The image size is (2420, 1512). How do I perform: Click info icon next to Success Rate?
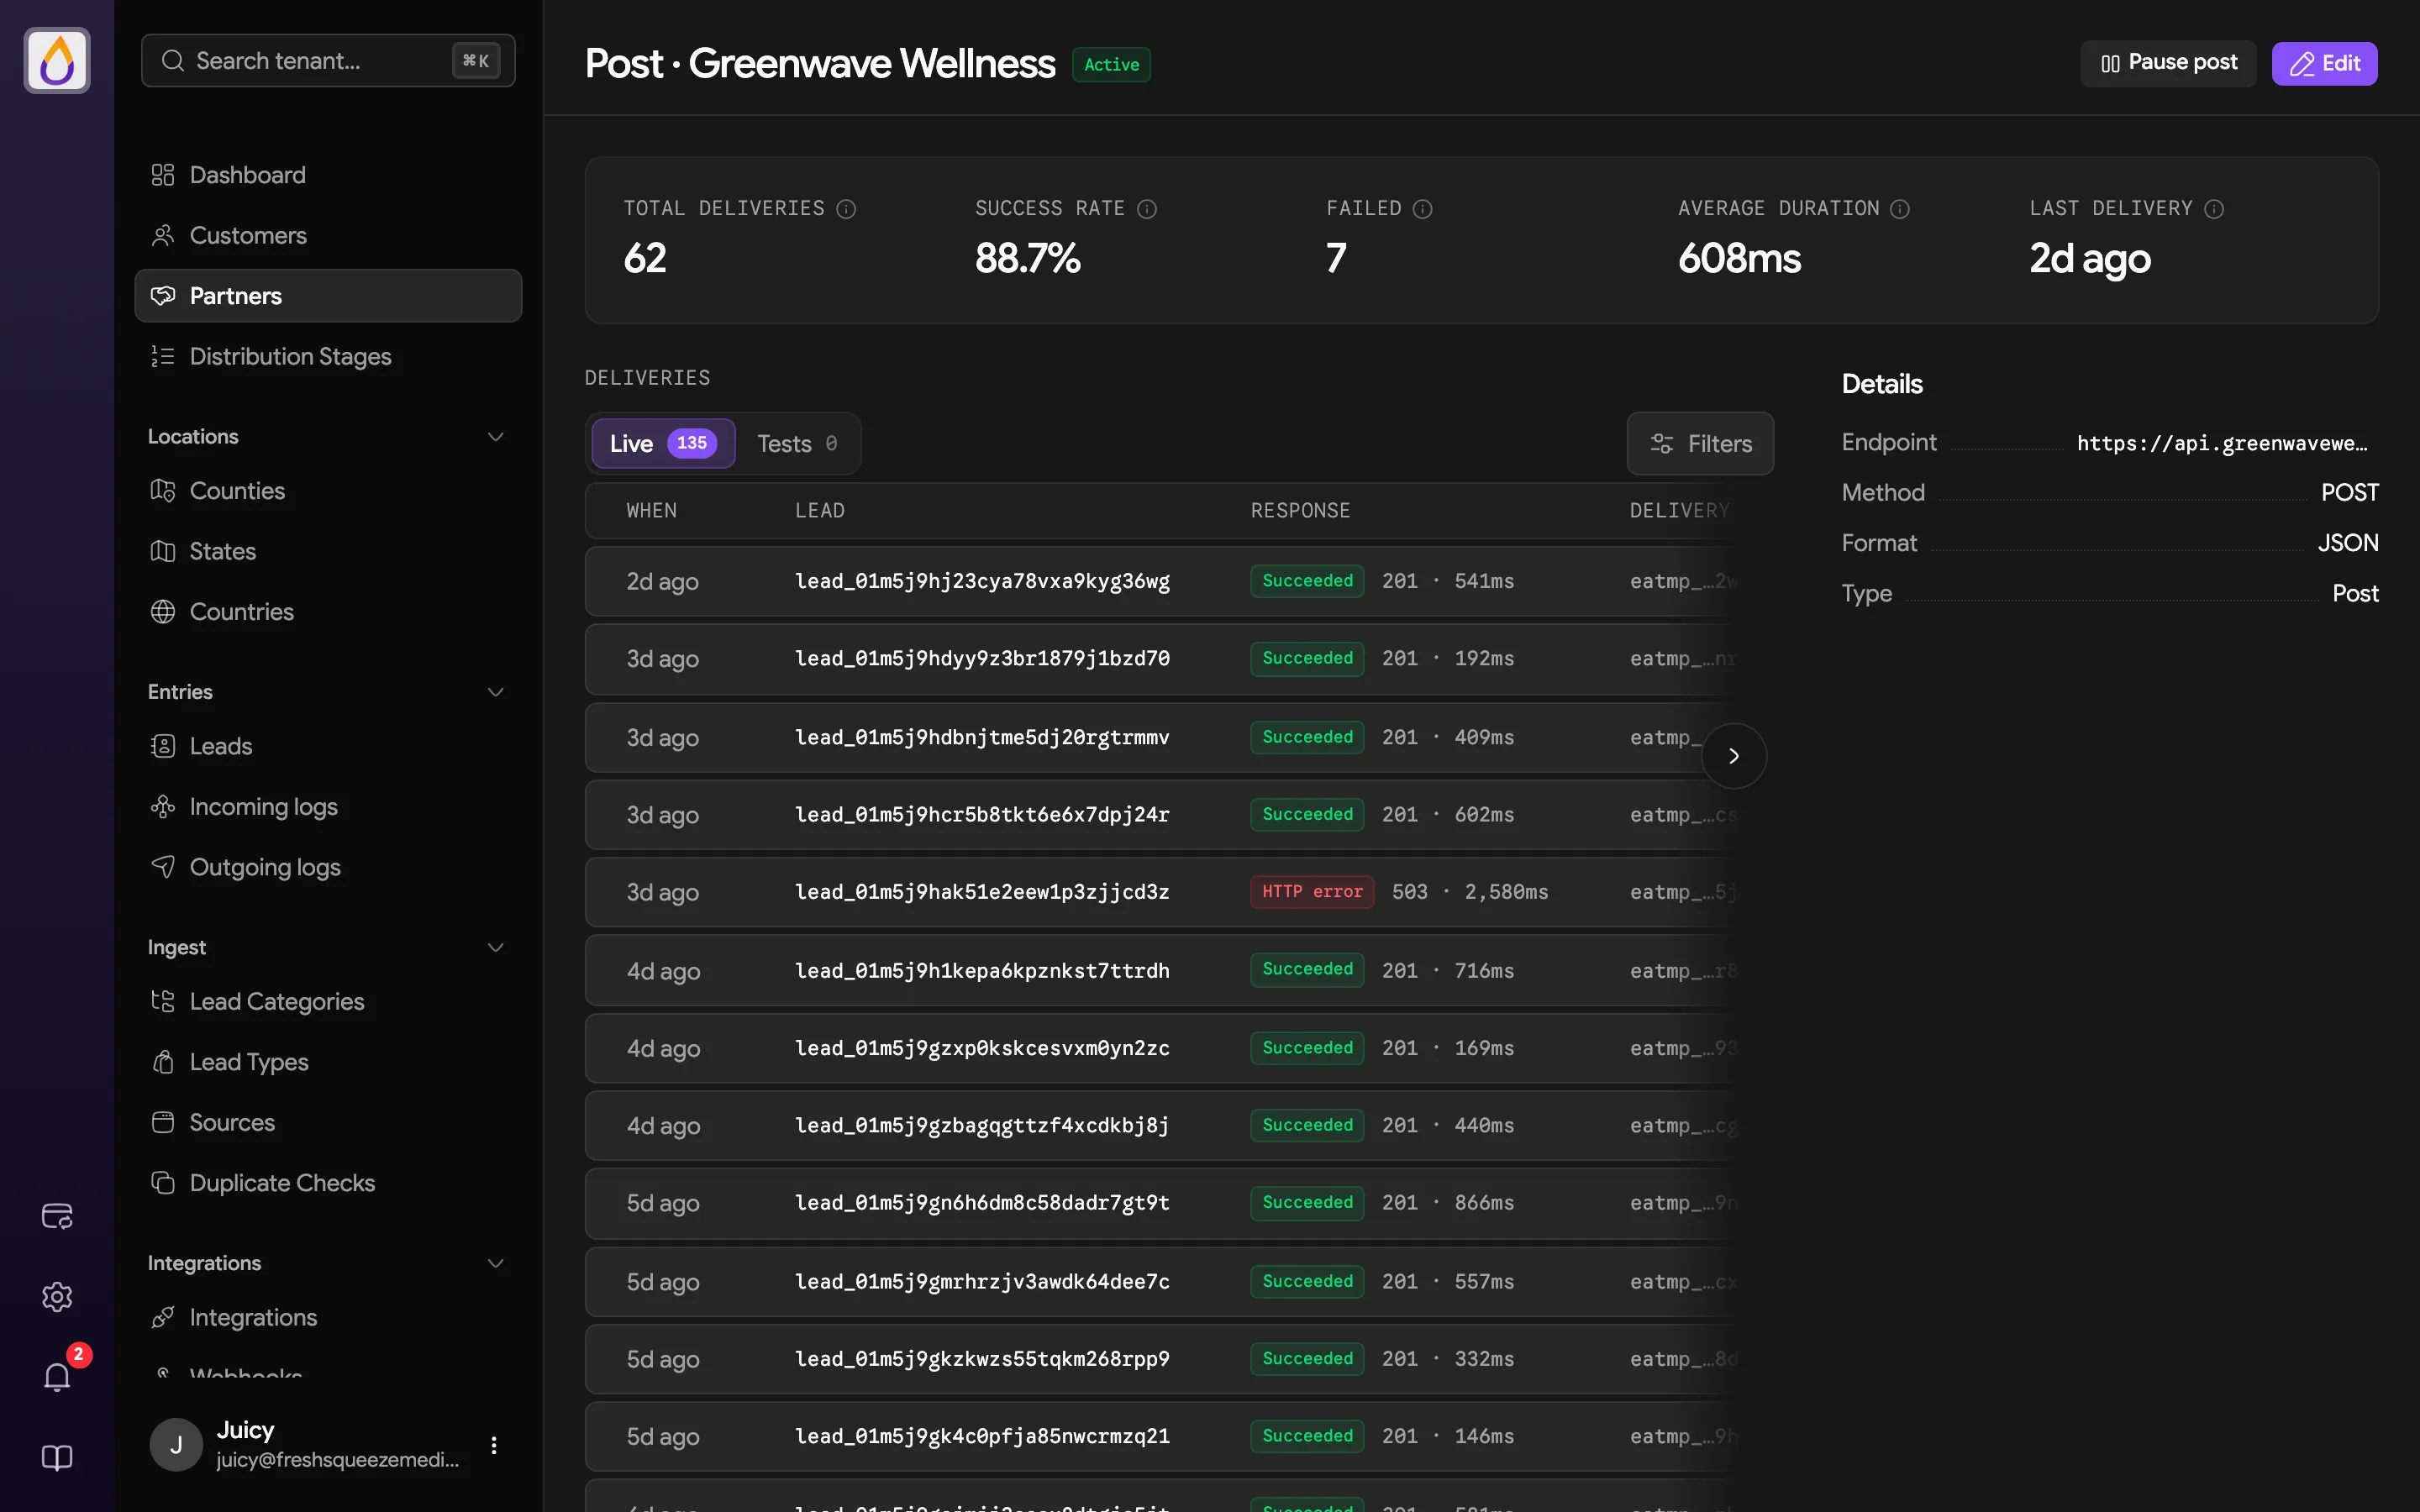point(1147,209)
